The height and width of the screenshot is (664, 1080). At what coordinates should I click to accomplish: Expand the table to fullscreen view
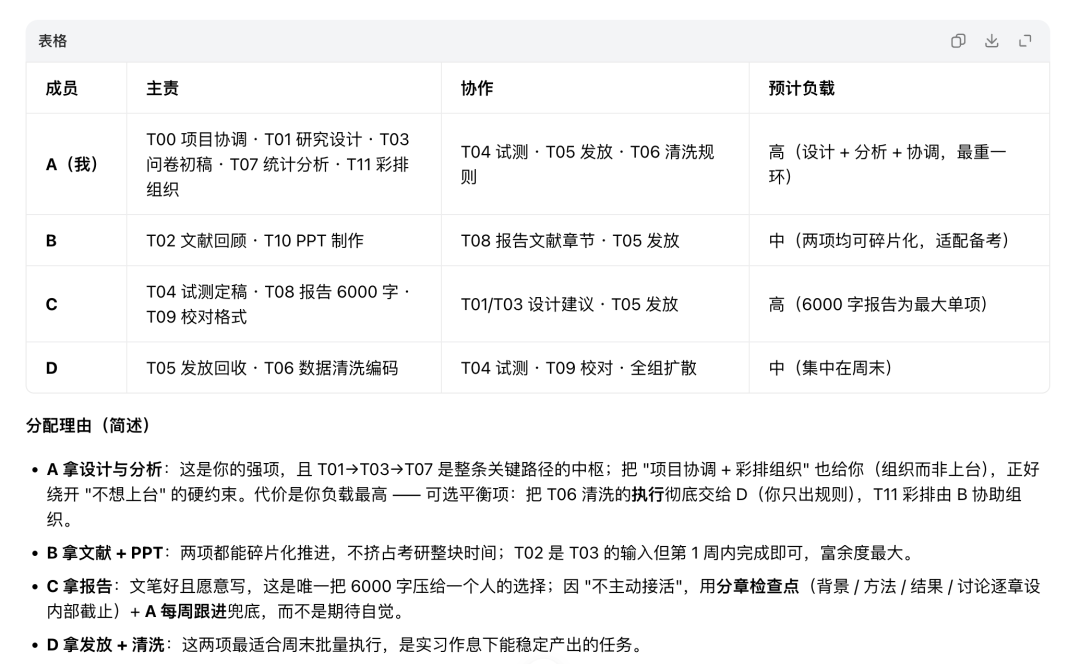pos(1025,41)
